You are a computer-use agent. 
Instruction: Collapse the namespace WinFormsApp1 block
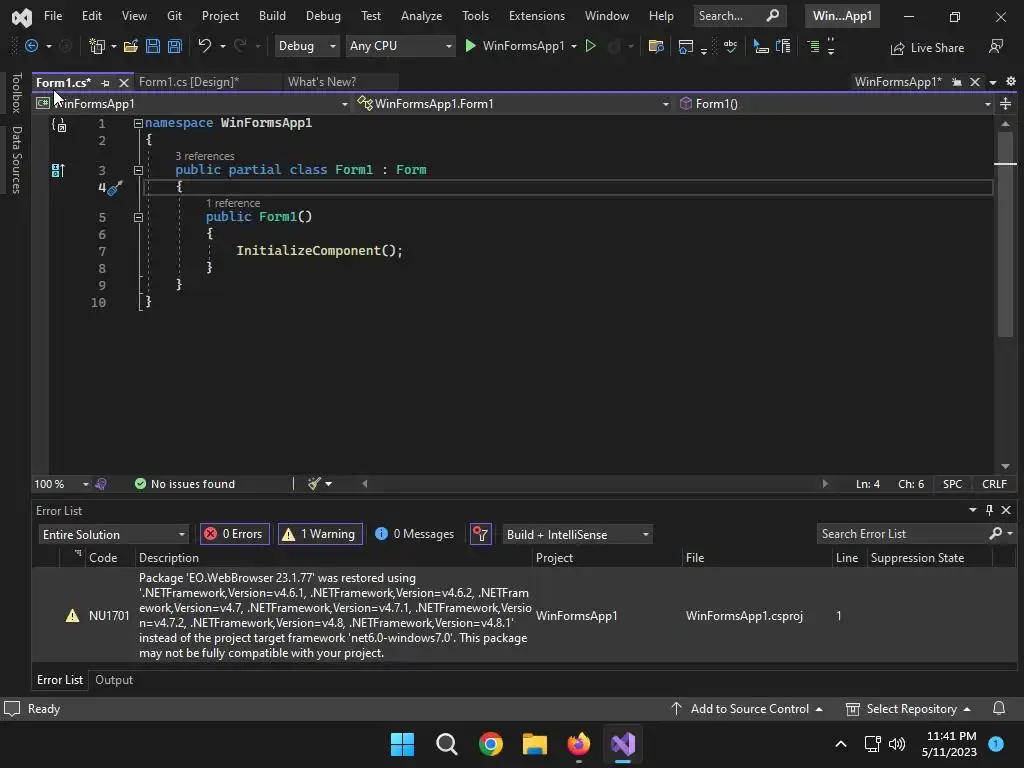click(138, 123)
